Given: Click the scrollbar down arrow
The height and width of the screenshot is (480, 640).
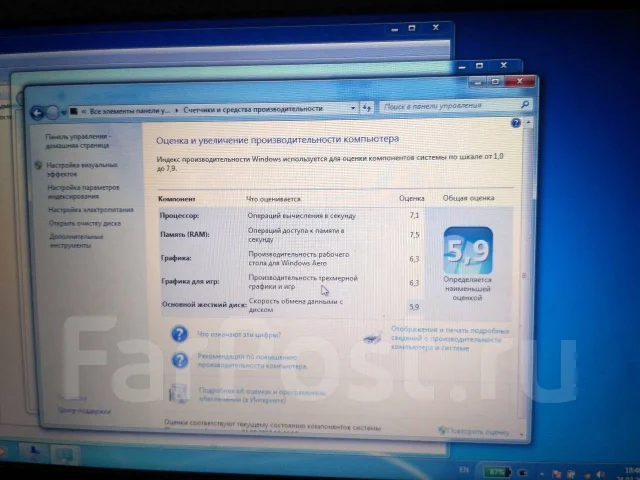Looking at the screenshot, I should pyautogui.click(x=523, y=435).
